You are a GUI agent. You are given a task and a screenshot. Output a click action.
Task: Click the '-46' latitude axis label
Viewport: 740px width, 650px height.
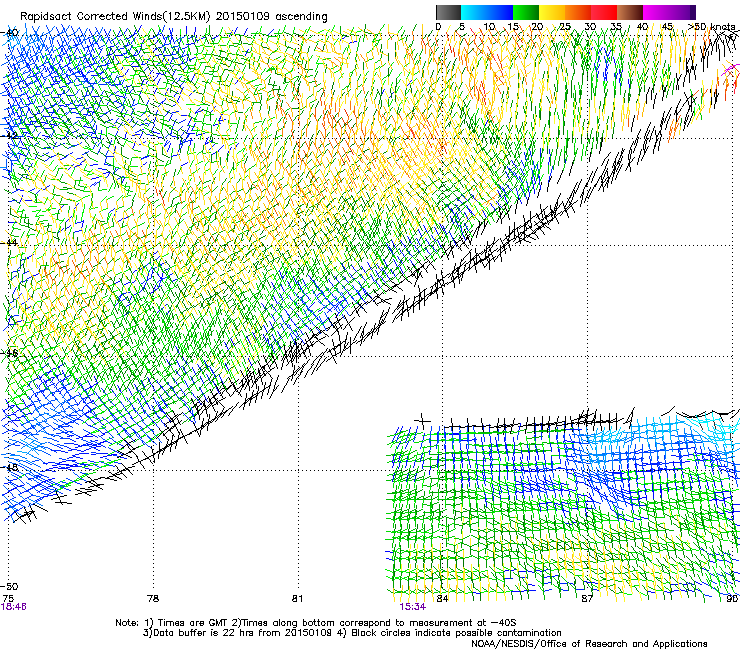(9, 353)
